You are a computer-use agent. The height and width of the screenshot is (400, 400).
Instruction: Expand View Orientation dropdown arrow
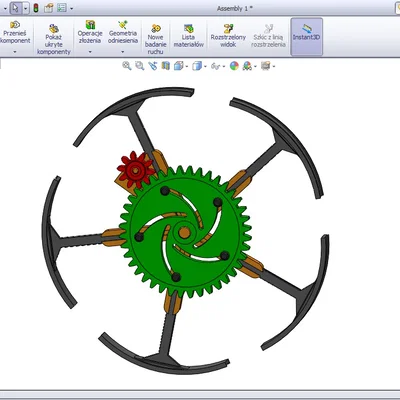pyautogui.click(x=187, y=67)
